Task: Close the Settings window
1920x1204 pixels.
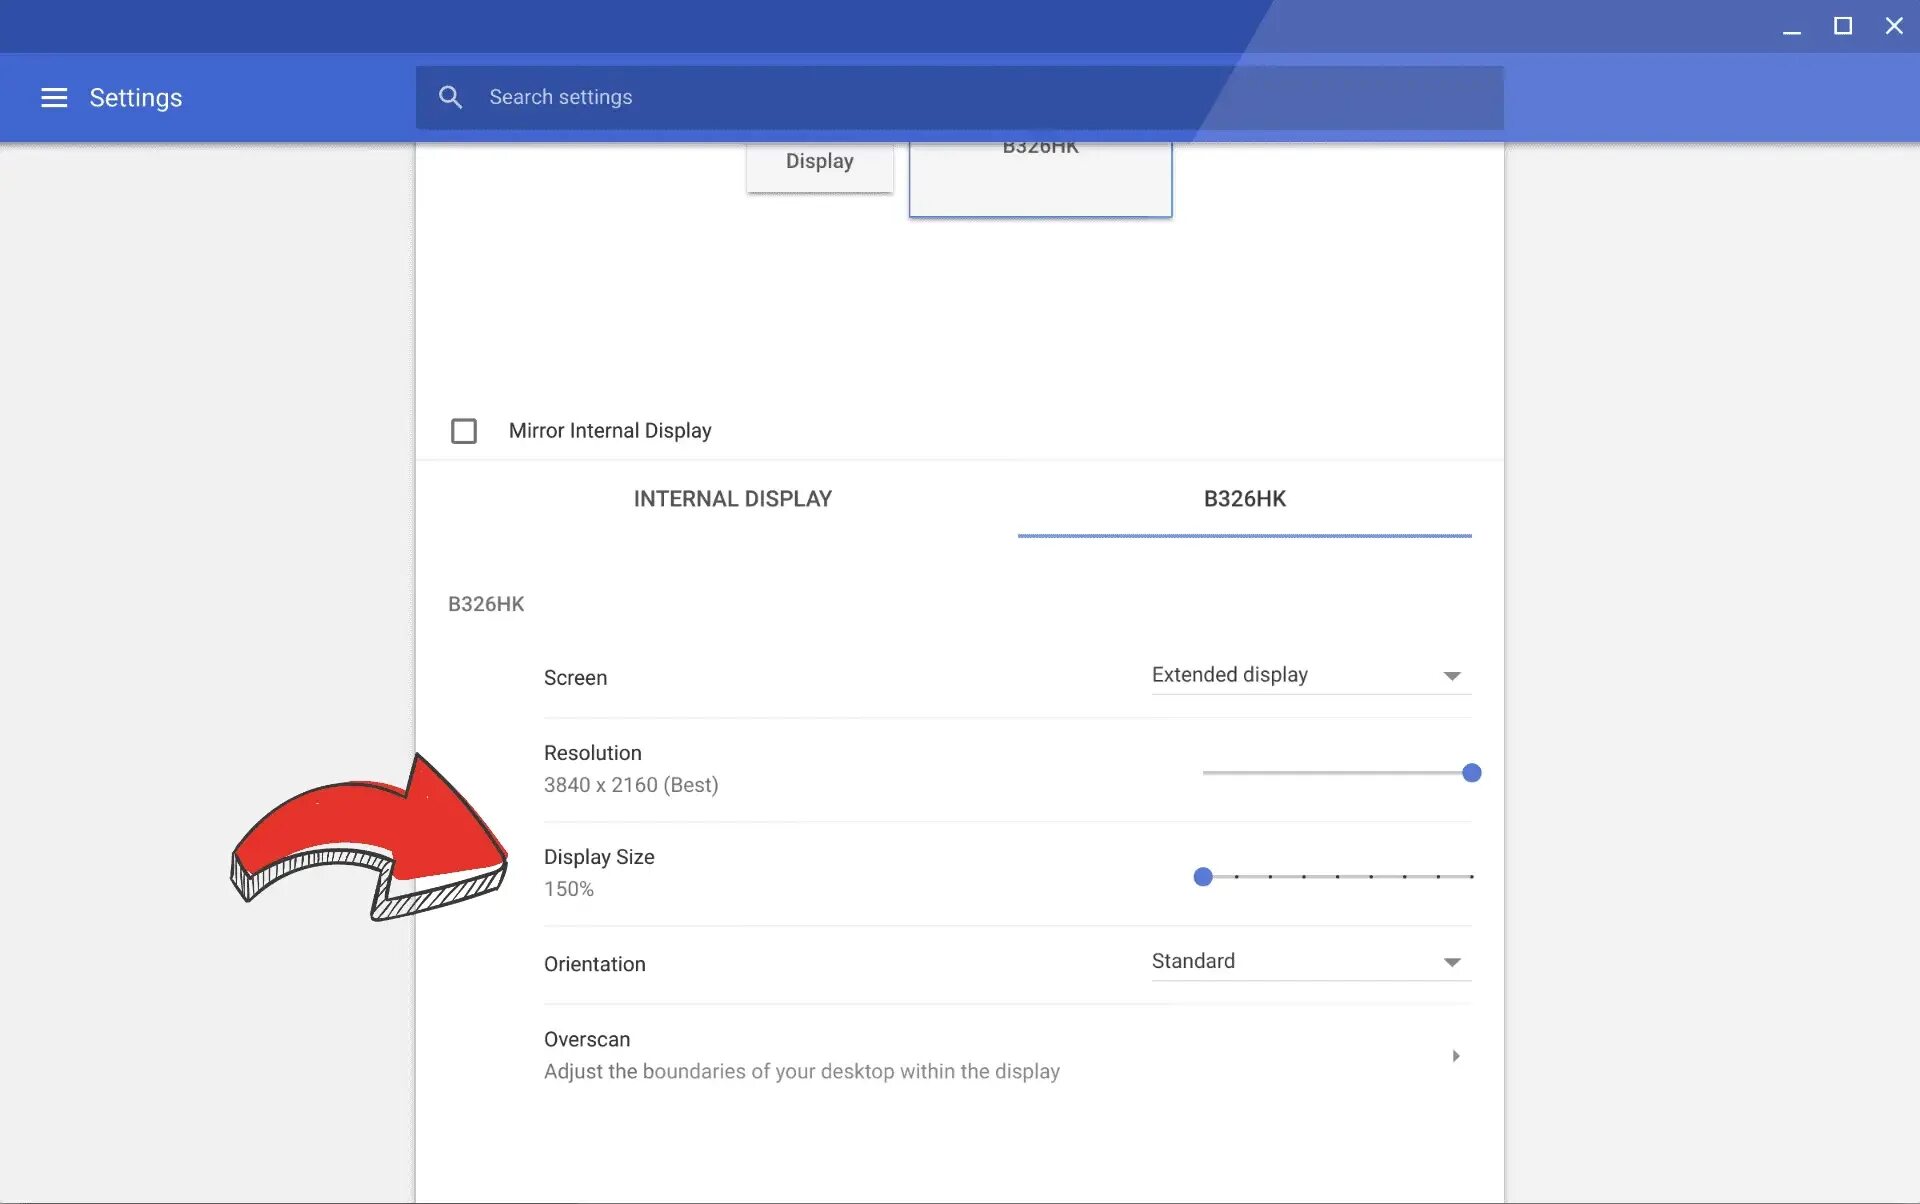Action: [1893, 27]
